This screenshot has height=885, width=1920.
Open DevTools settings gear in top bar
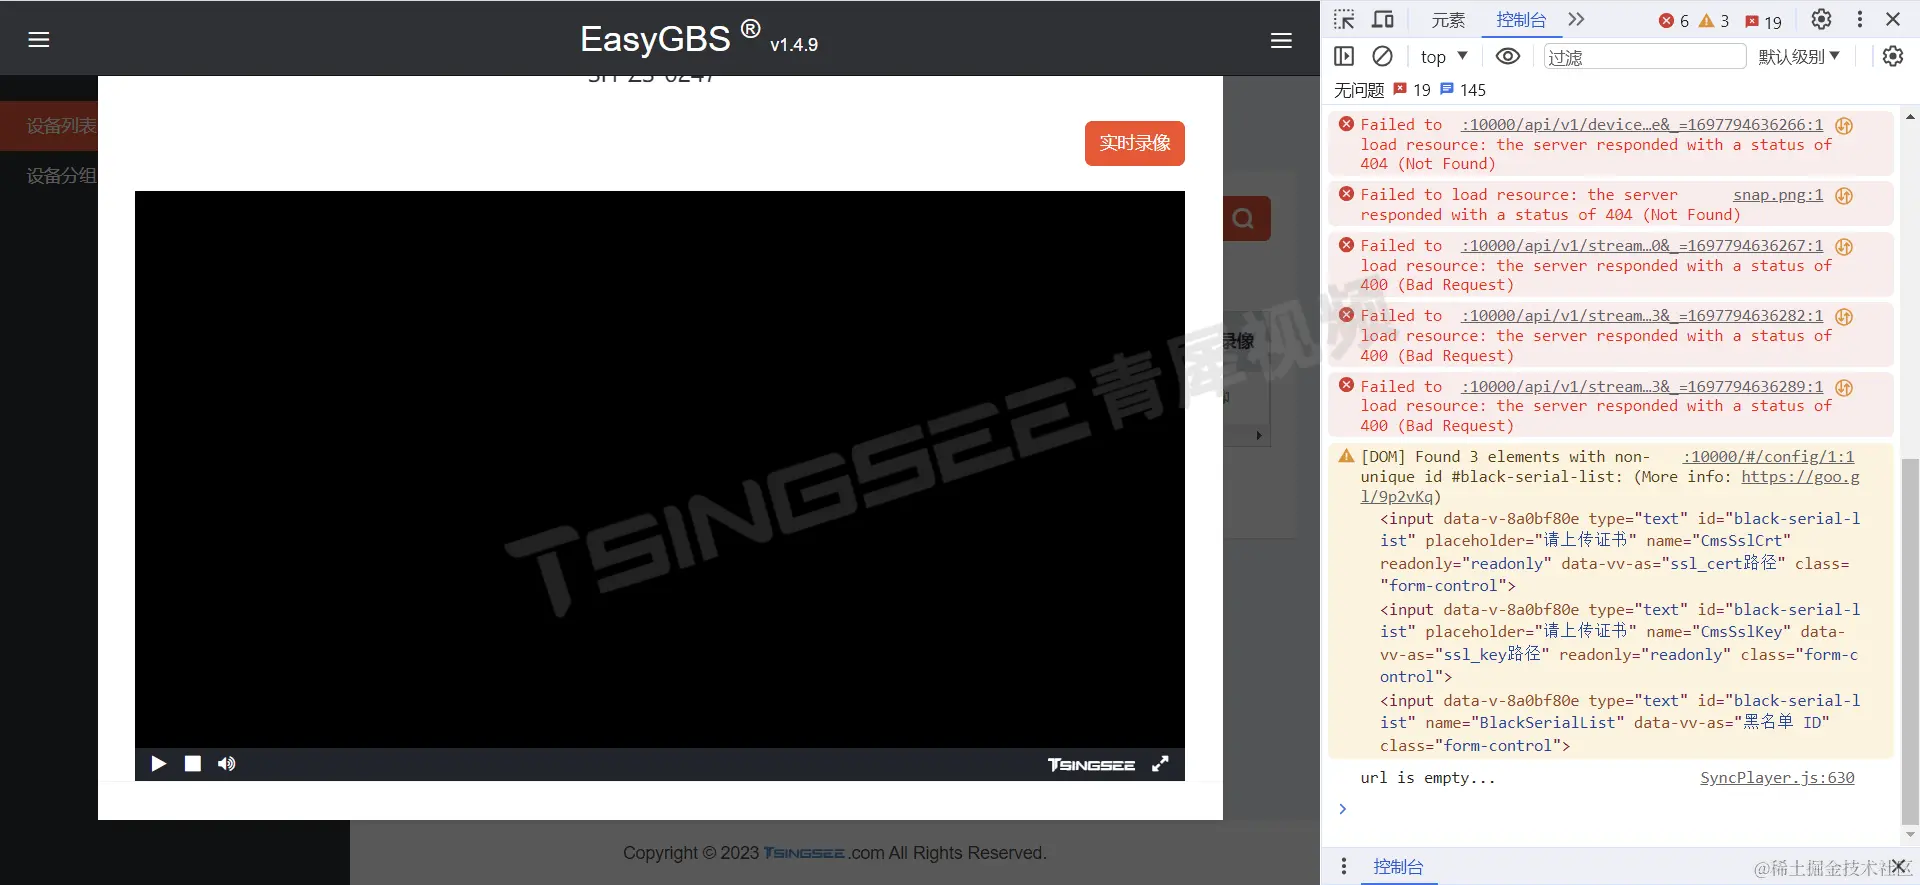(1822, 20)
